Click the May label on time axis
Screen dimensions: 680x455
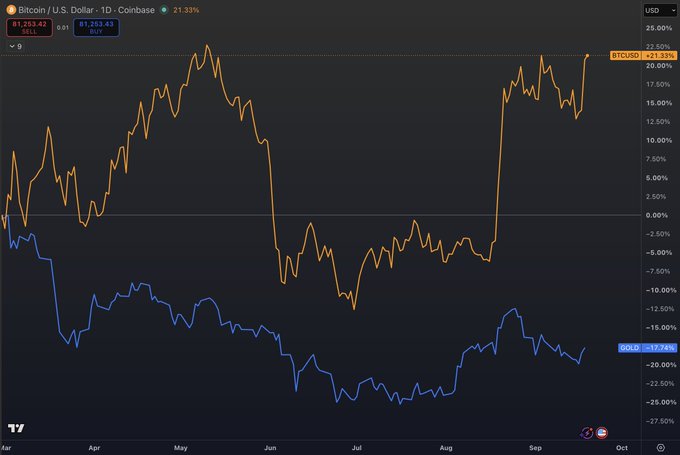[181, 448]
